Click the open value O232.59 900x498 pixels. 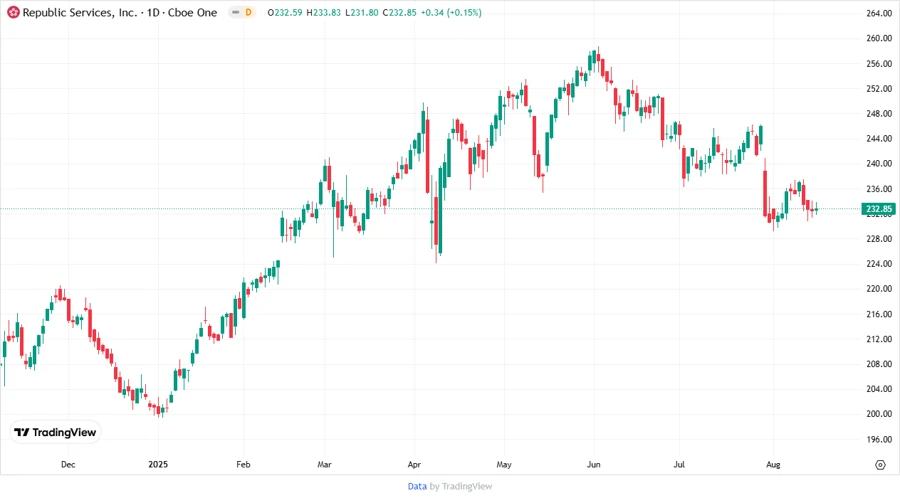(x=285, y=13)
